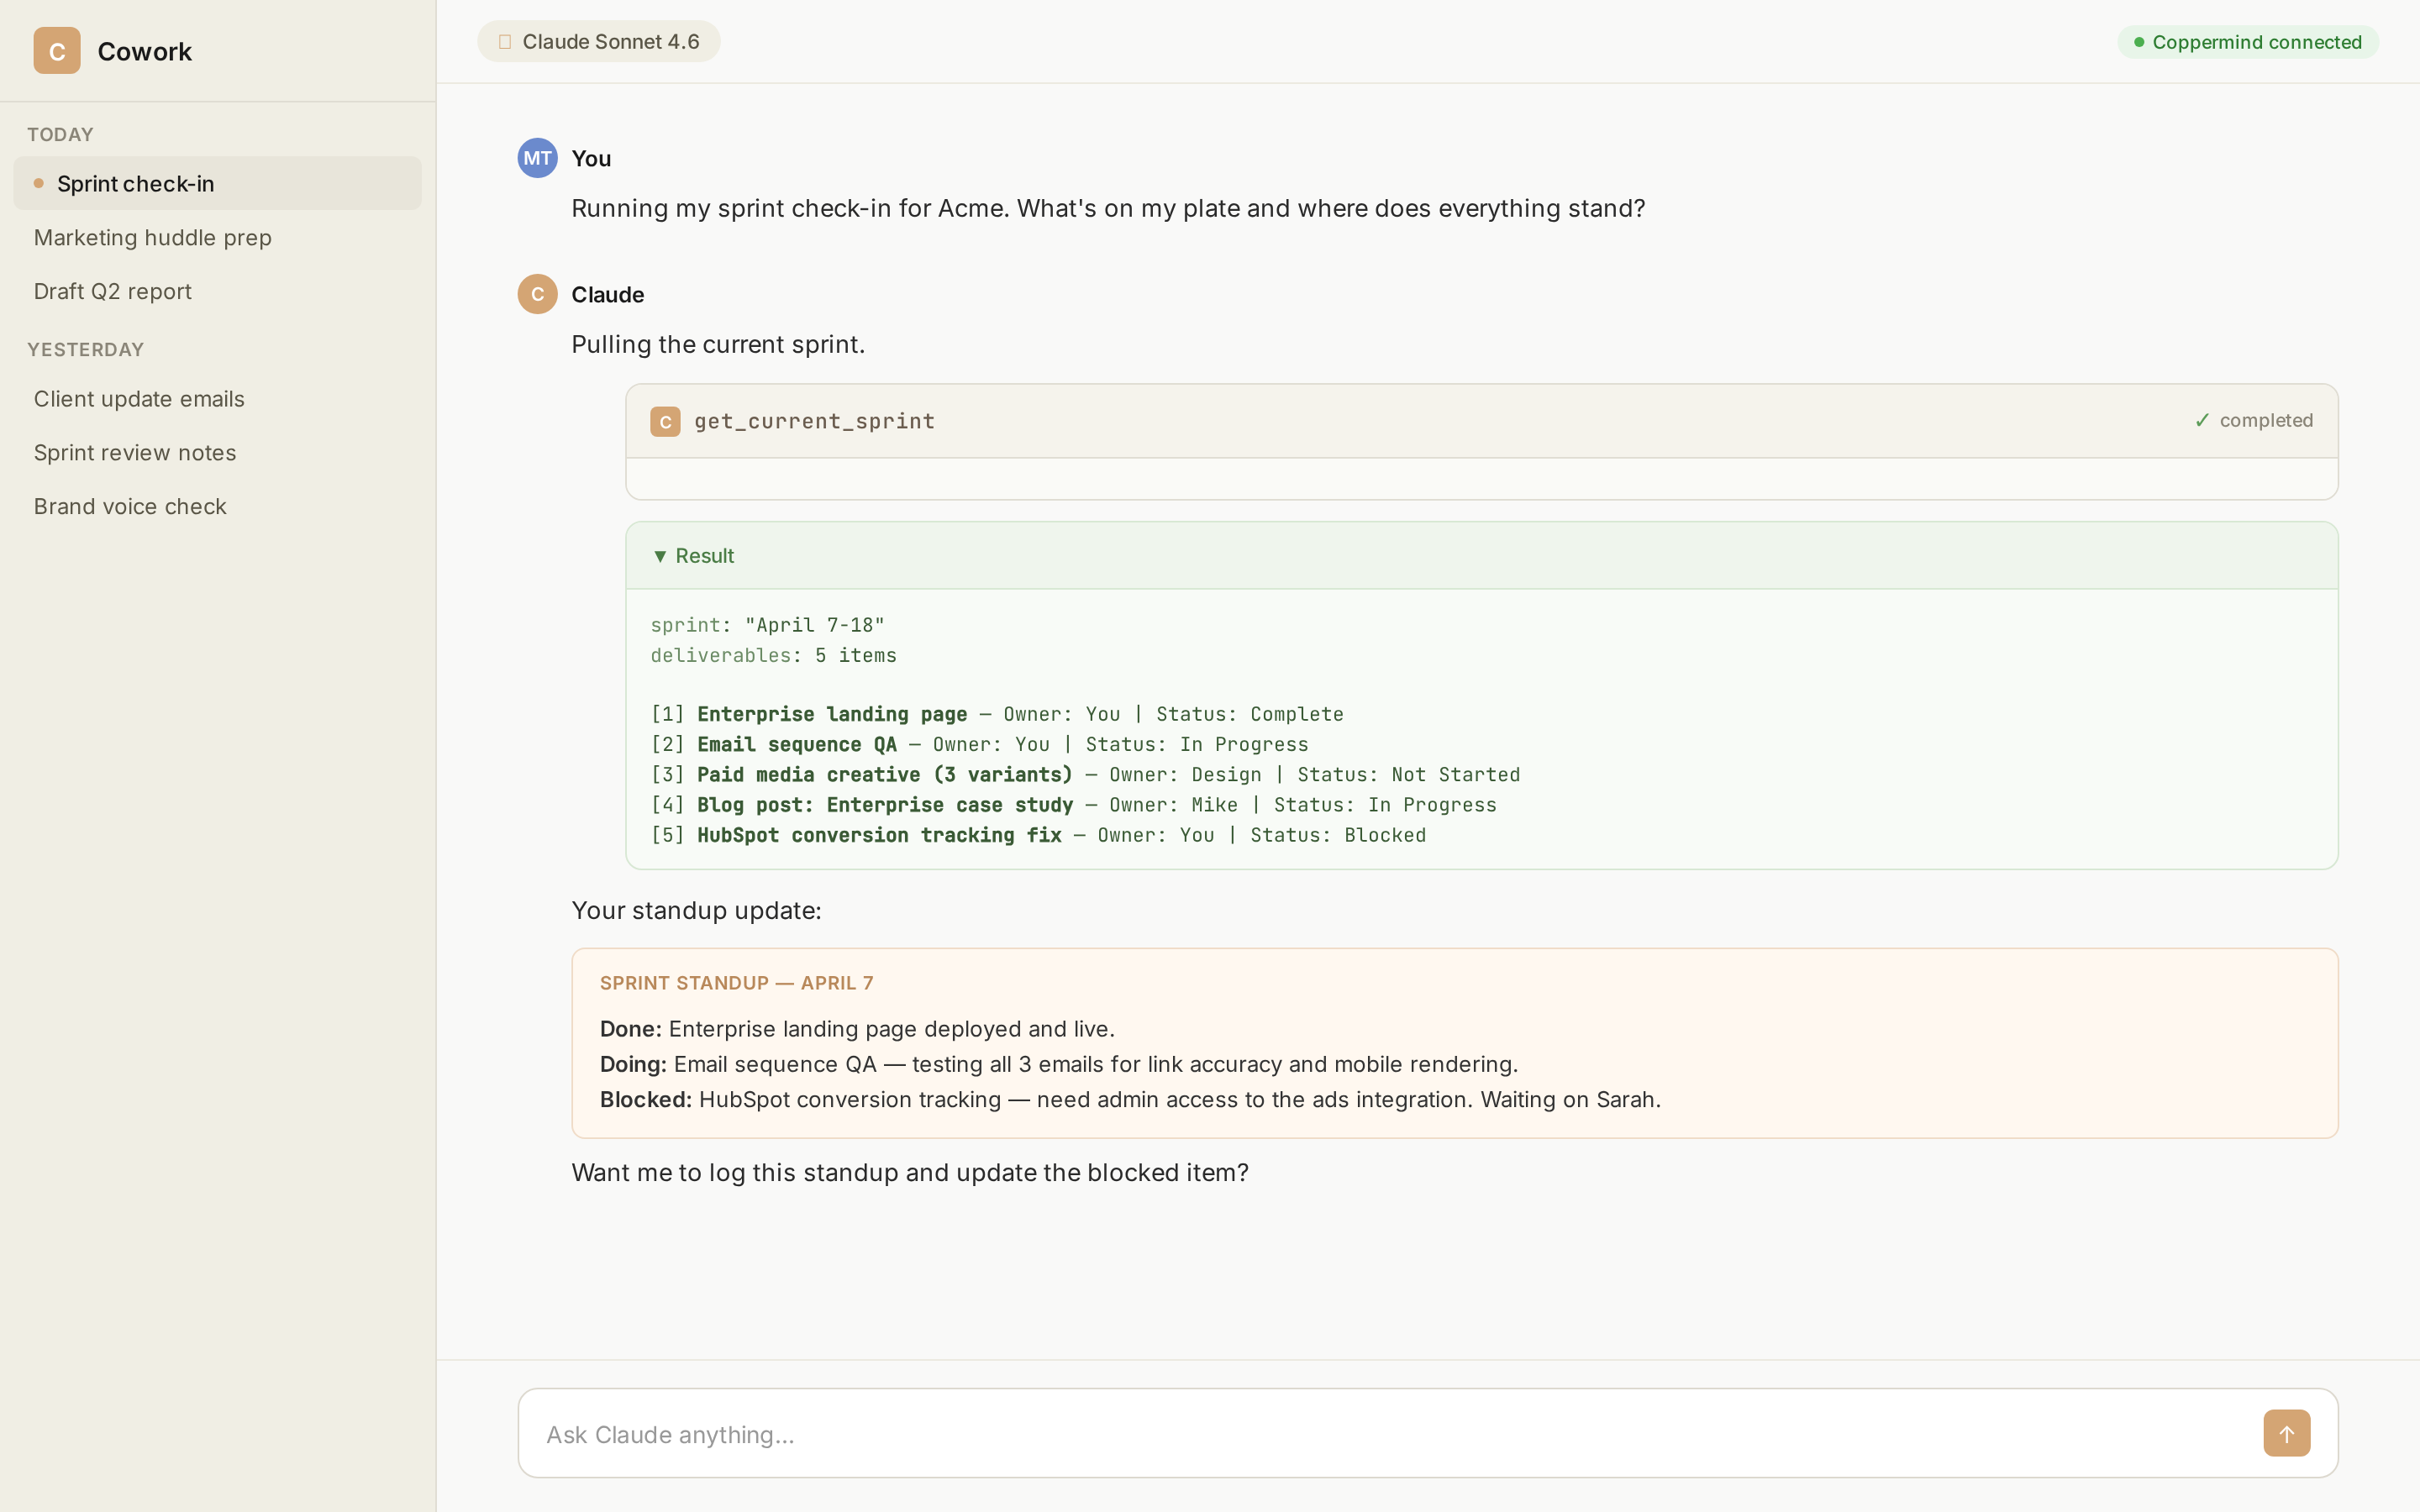Click the orange dot beside Sprint check-in
Image resolution: width=2420 pixels, height=1512 pixels.
tap(39, 183)
